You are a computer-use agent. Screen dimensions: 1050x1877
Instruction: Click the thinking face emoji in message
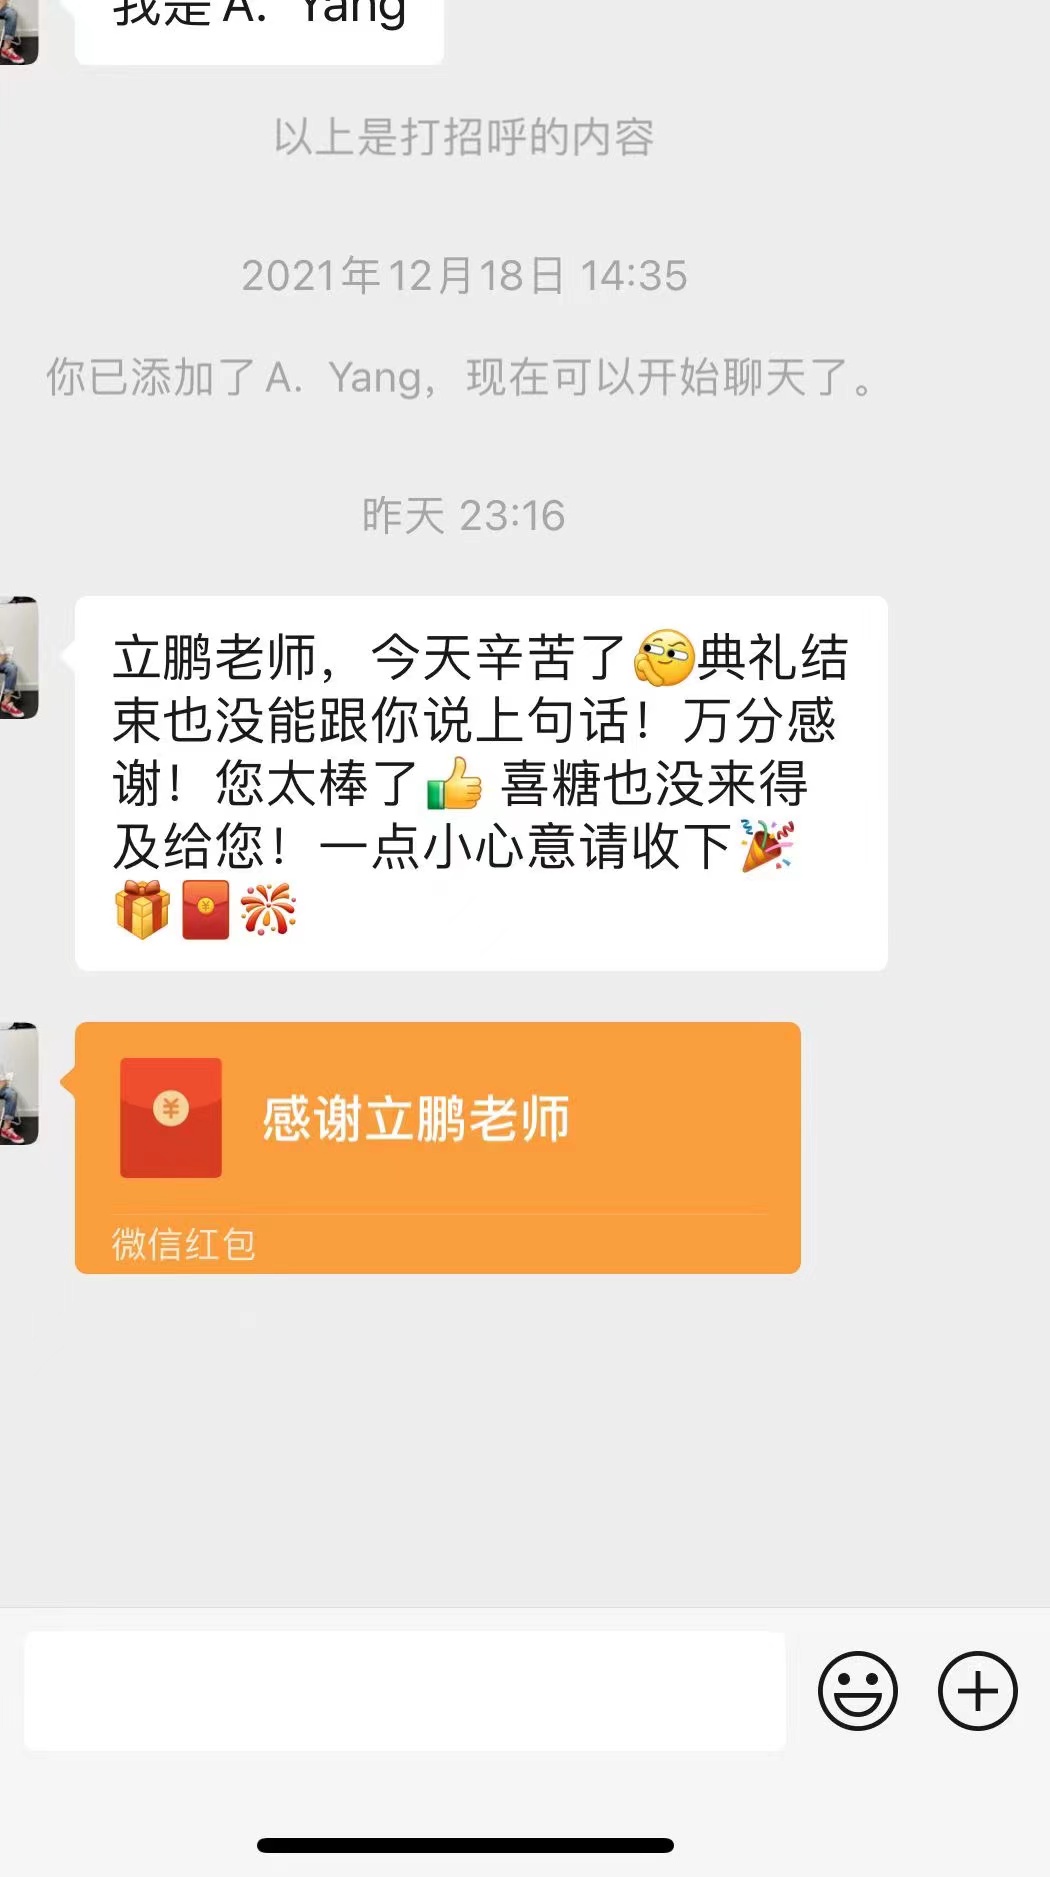[x=664, y=658]
